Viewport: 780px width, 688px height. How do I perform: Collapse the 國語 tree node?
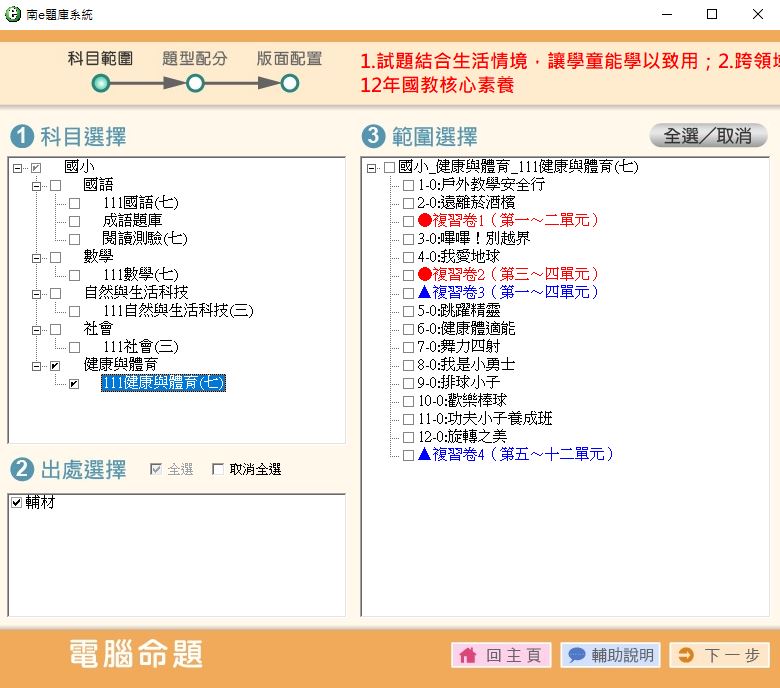(x=37, y=185)
